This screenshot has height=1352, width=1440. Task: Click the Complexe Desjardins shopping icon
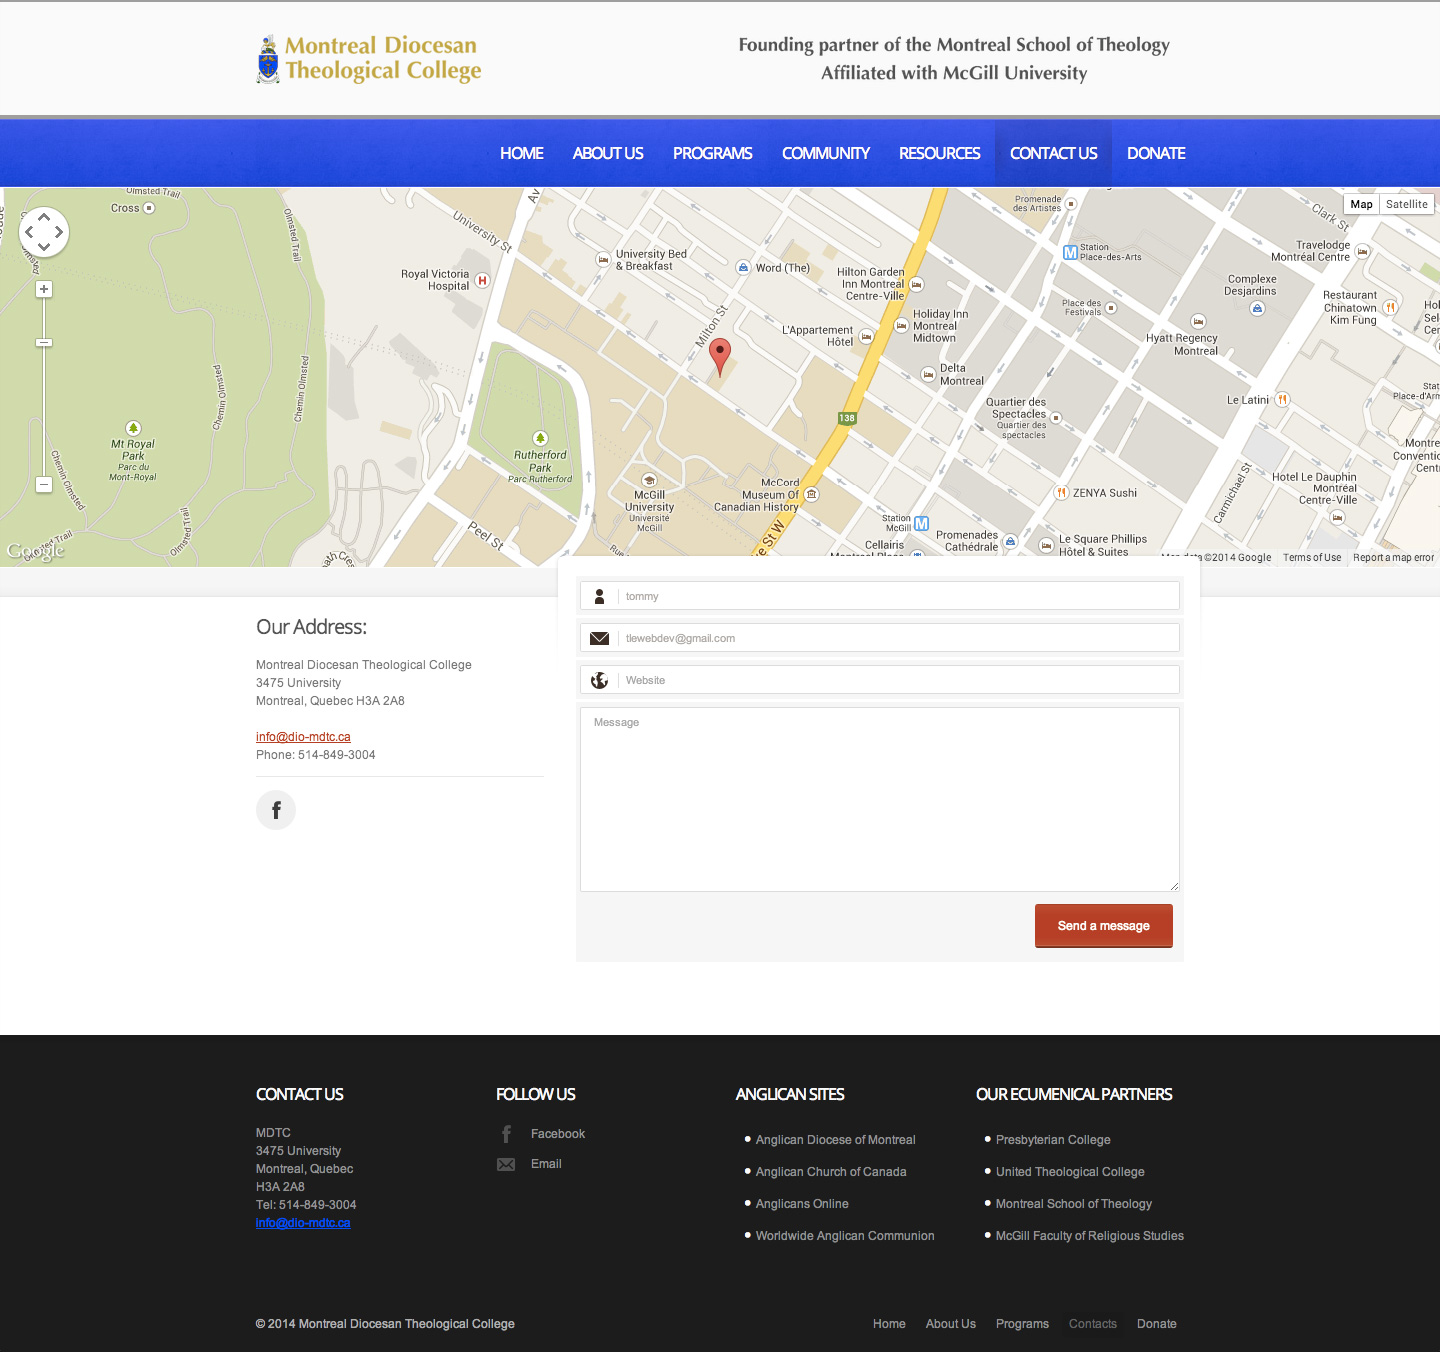(x=1258, y=308)
